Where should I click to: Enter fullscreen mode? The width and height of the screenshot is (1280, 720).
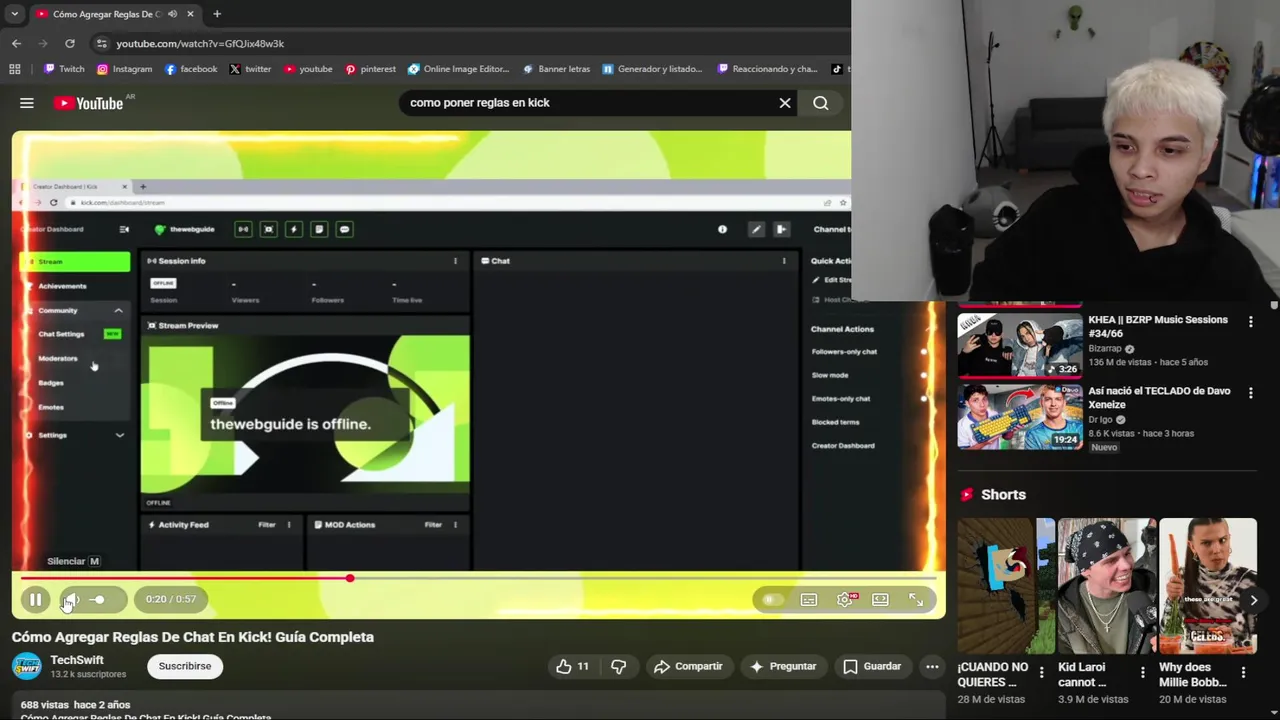tap(915, 599)
